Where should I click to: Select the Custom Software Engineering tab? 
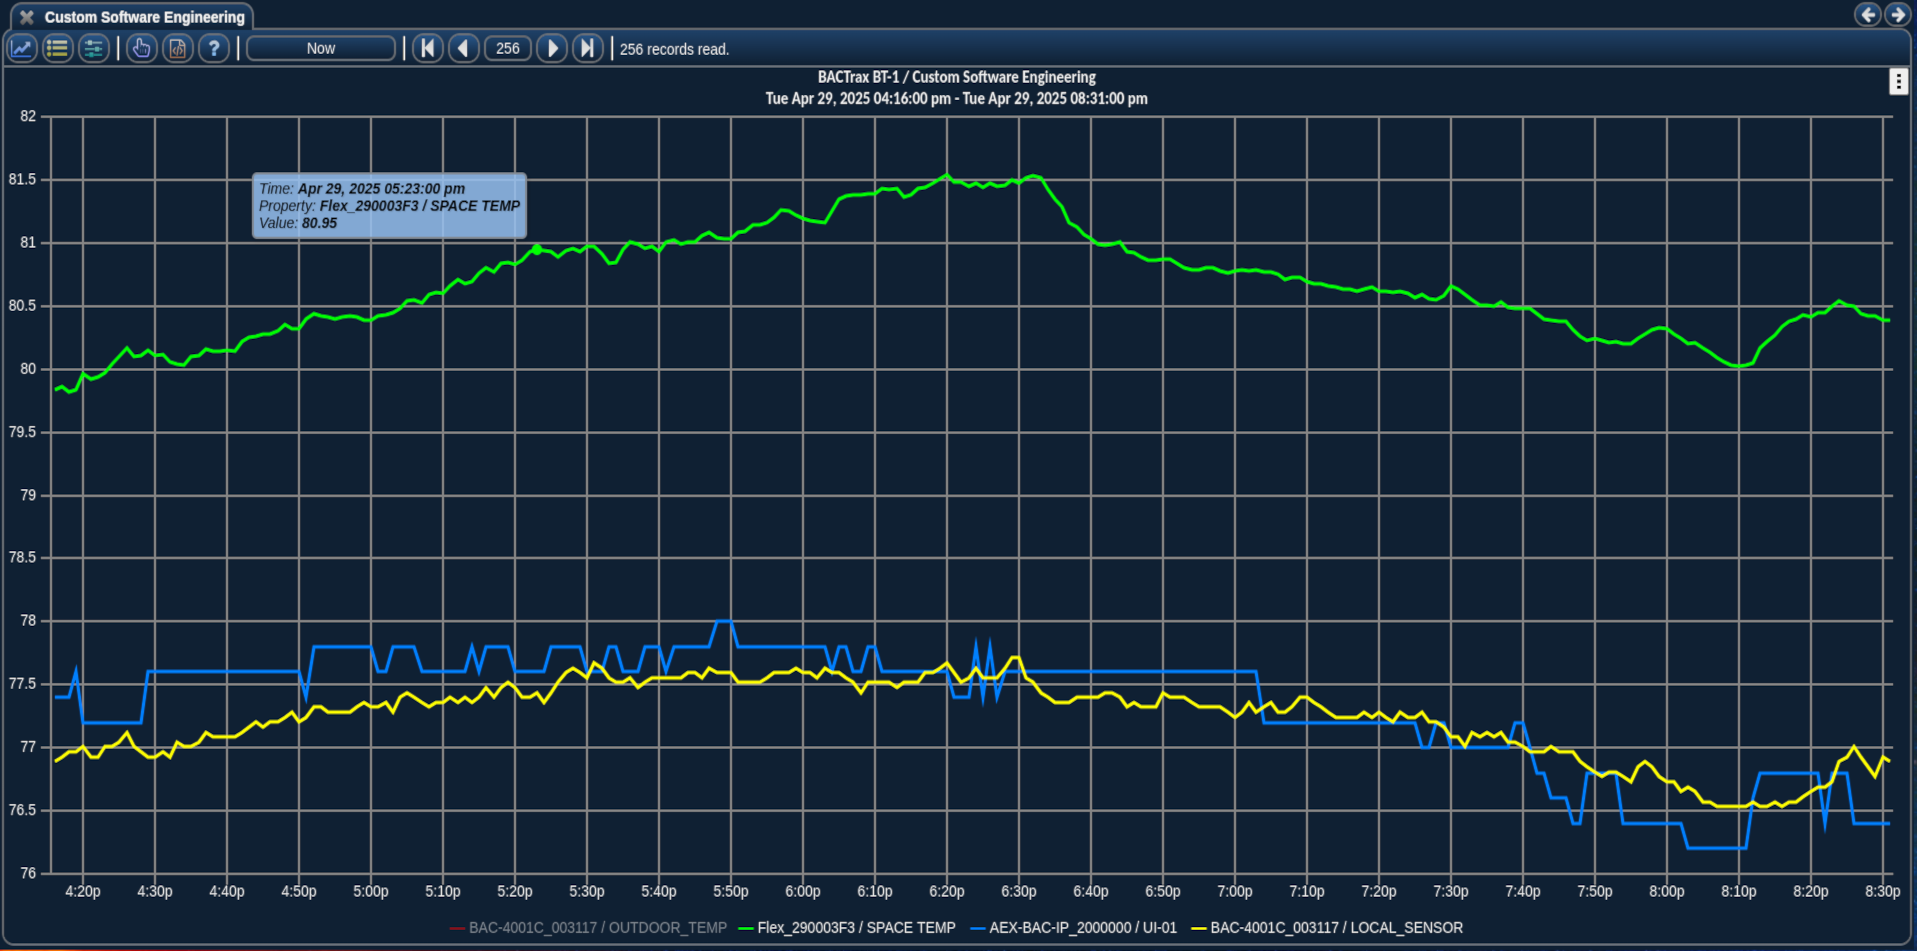click(x=144, y=17)
